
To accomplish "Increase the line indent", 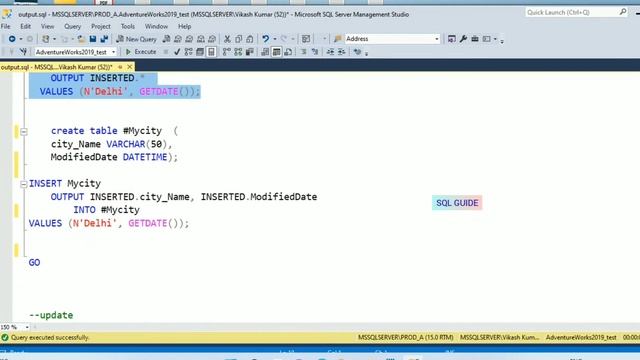I will click(342, 52).
